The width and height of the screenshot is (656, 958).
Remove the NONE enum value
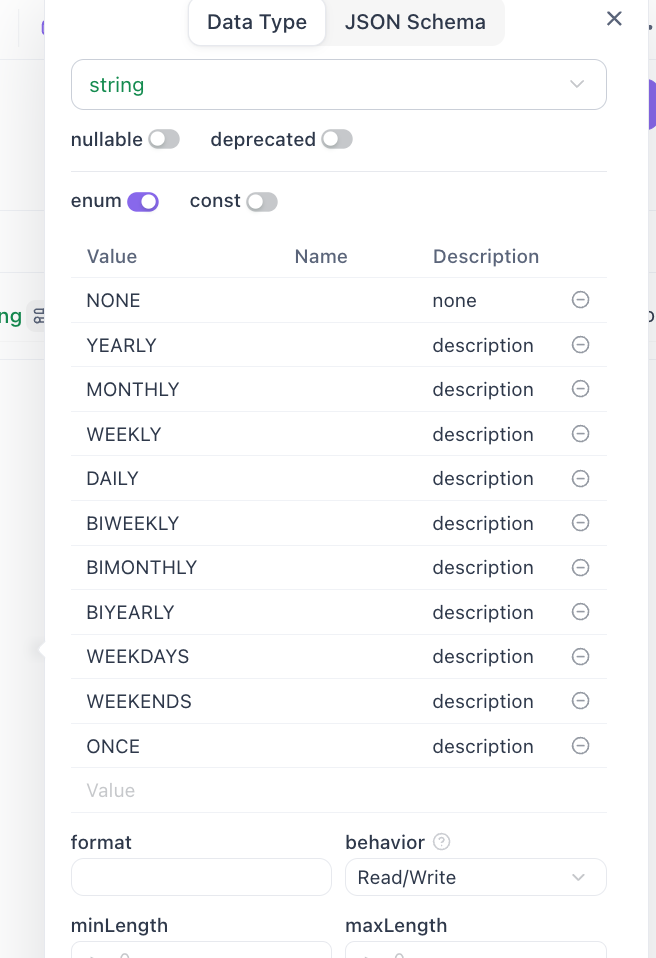[580, 300]
